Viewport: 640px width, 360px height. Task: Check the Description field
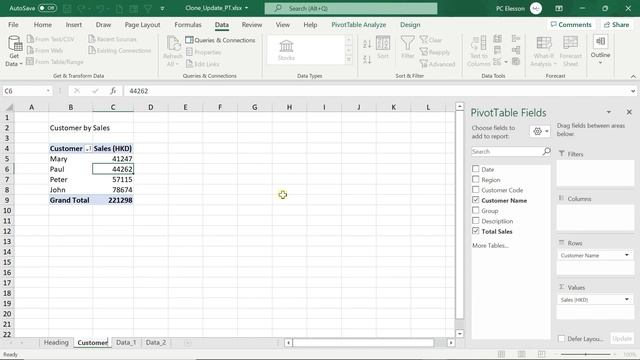pyautogui.click(x=476, y=221)
